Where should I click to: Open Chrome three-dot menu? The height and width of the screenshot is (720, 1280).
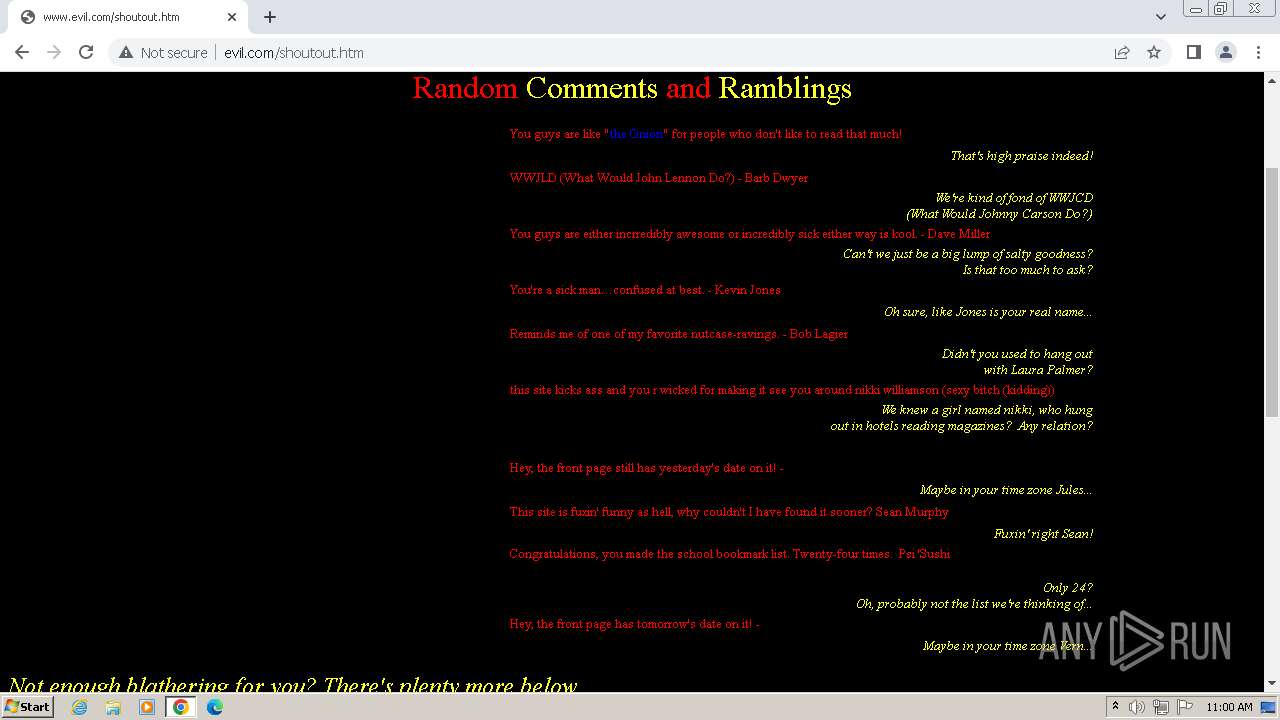click(1258, 52)
